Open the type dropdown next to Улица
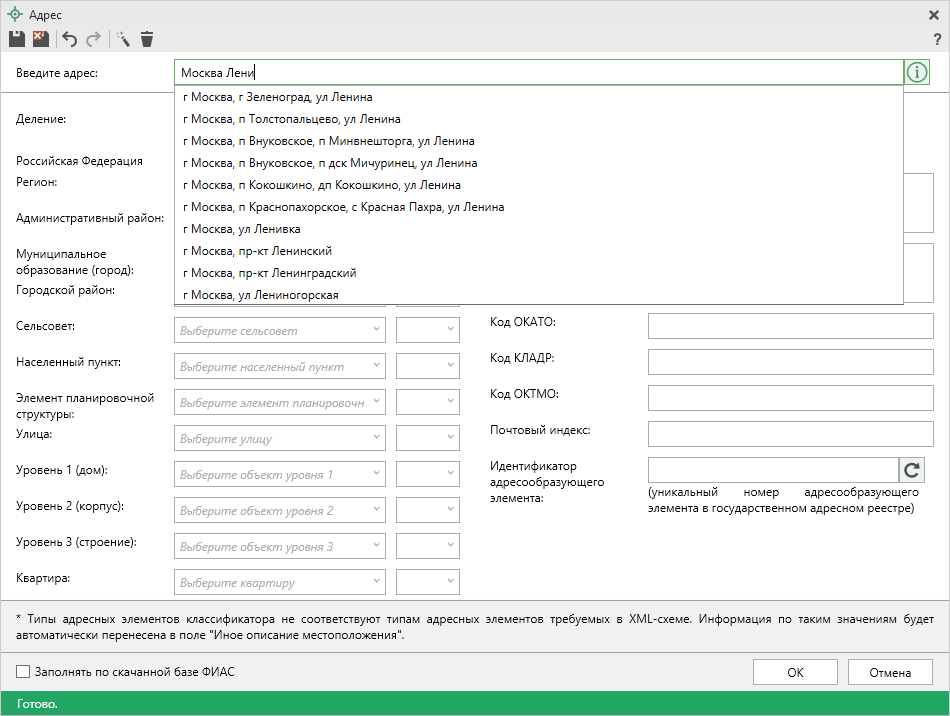Screen dimensions: 950x716 click(x=428, y=438)
